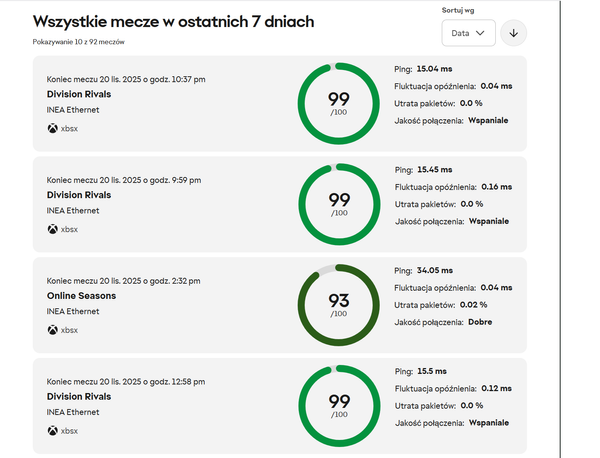
Task: Click the 34.05 ms ping value
Action: click(x=435, y=270)
